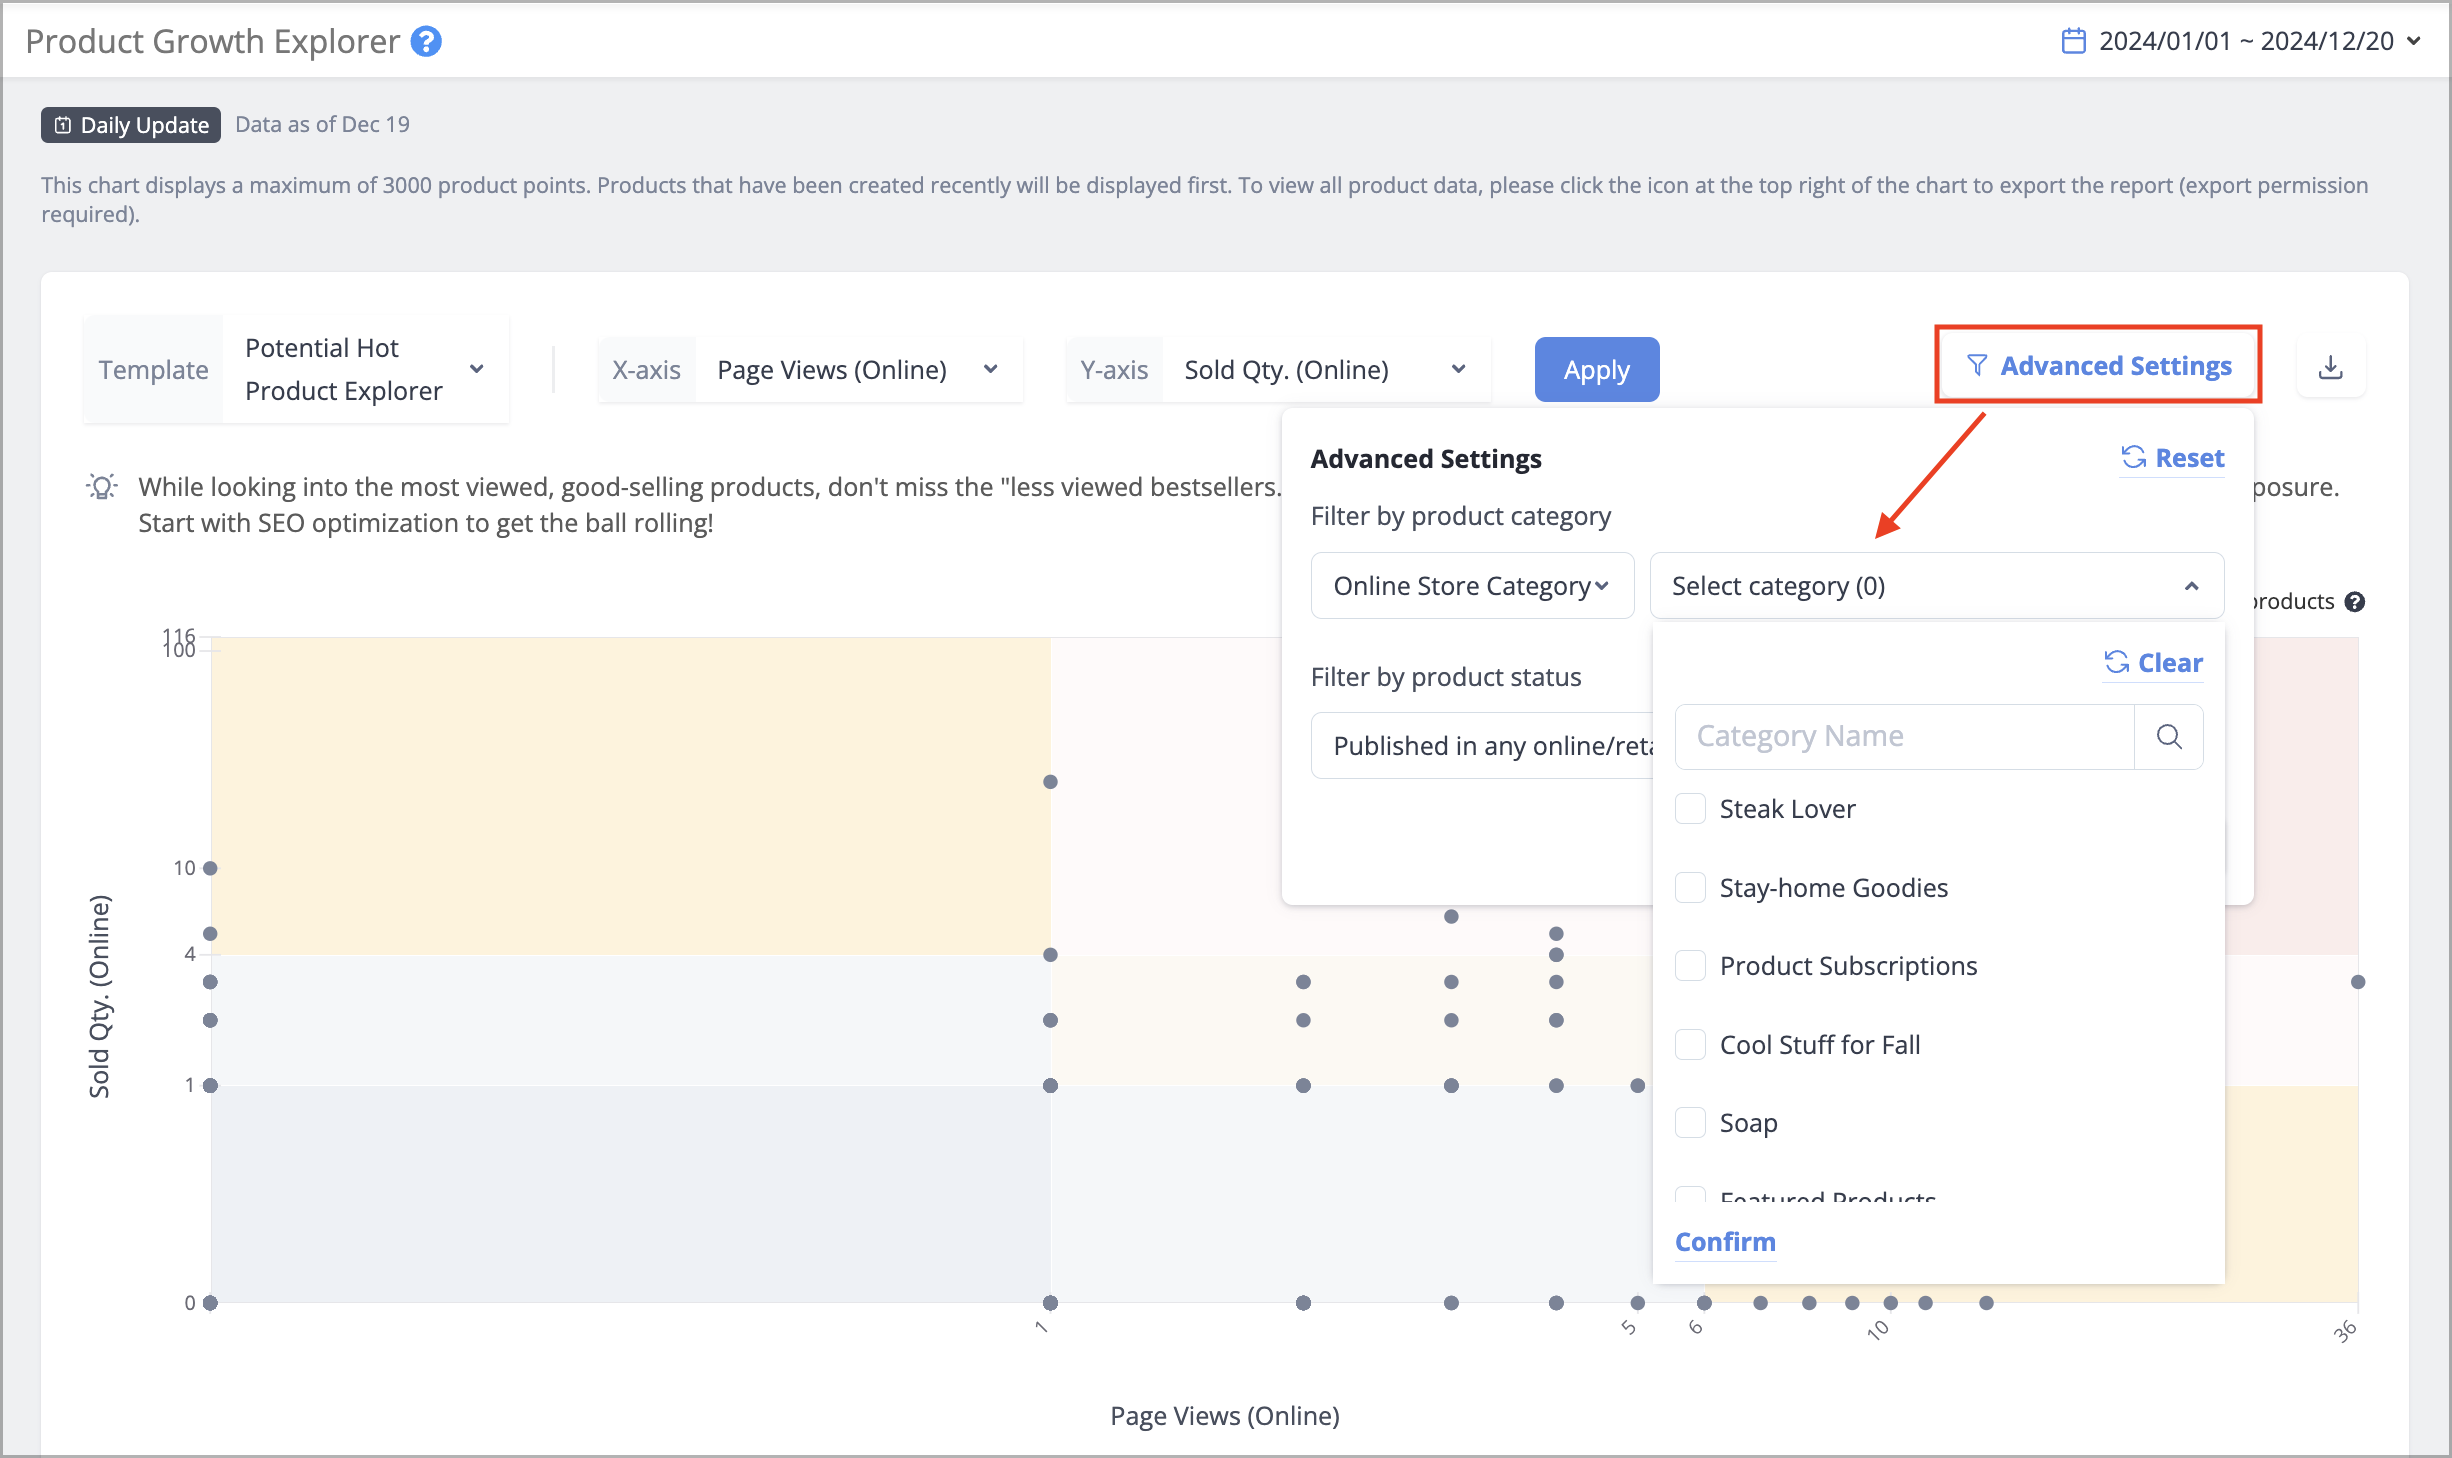
Task: Click the search icon in Category Name
Action: [2168, 737]
